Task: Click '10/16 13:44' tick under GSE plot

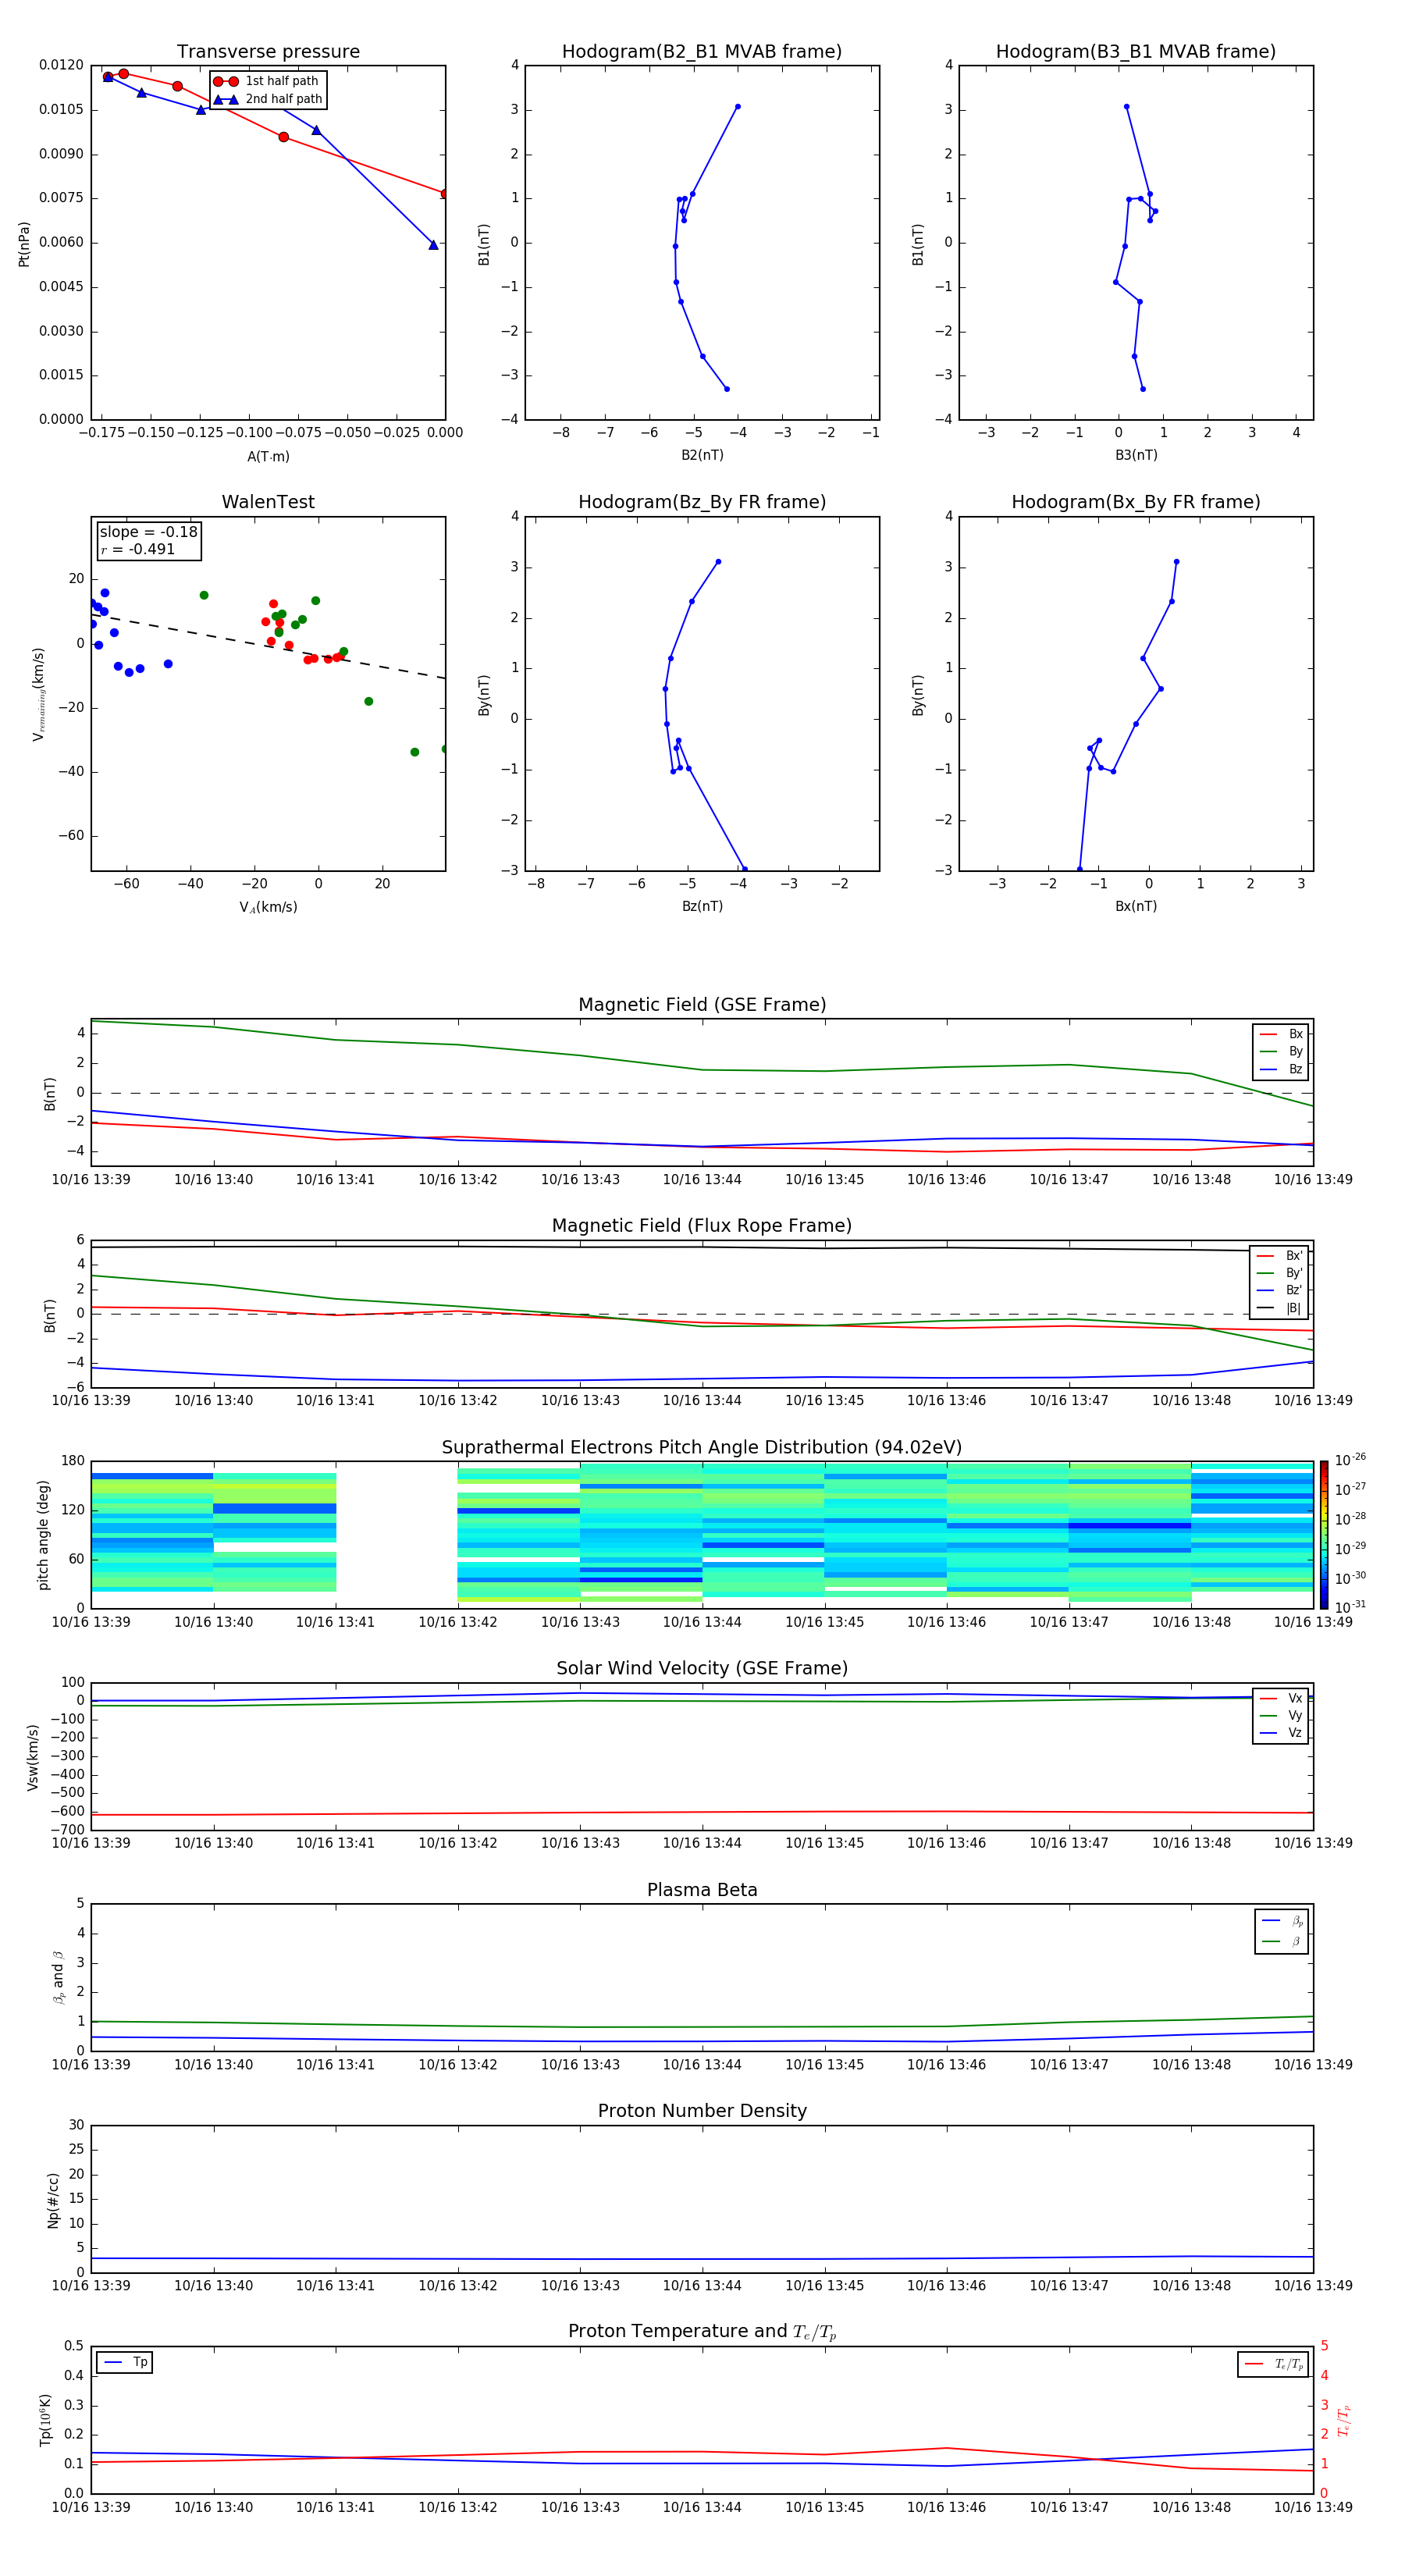Action: [x=702, y=1179]
